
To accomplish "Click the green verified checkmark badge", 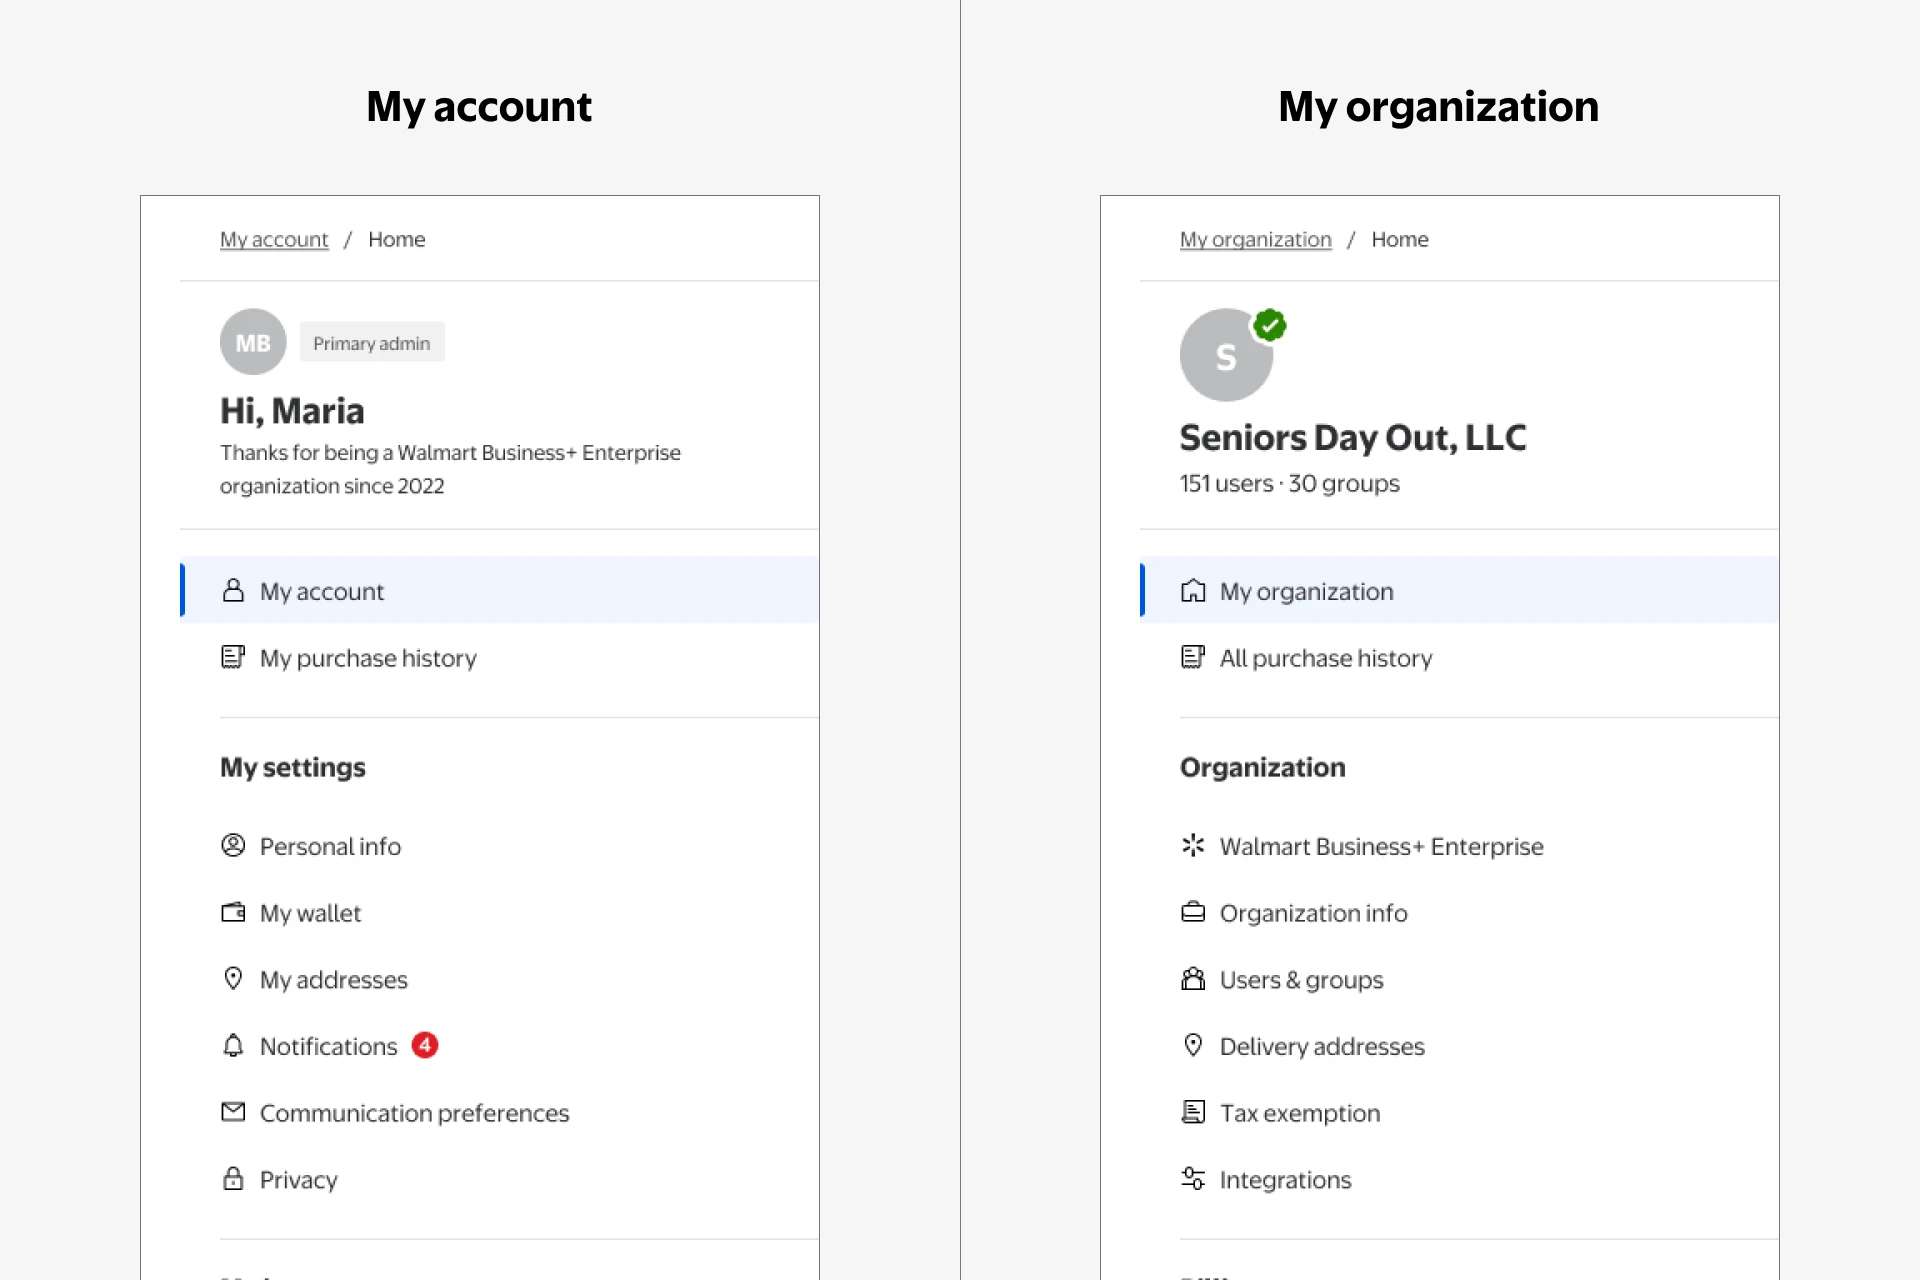I will 1270,325.
